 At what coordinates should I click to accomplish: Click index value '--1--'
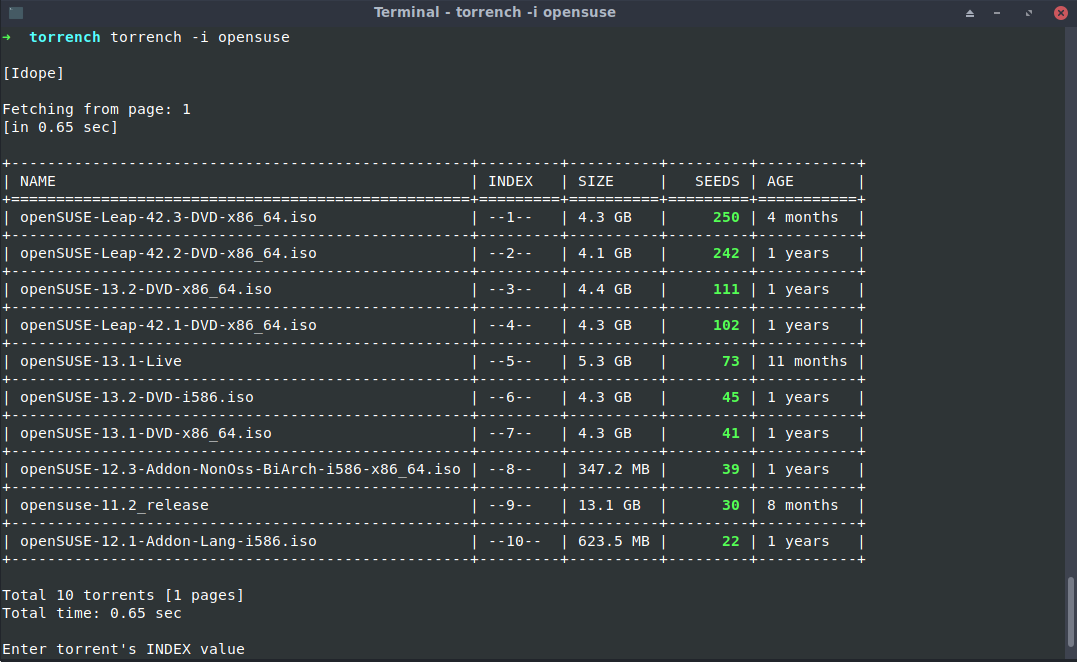click(x=510, y=217)
